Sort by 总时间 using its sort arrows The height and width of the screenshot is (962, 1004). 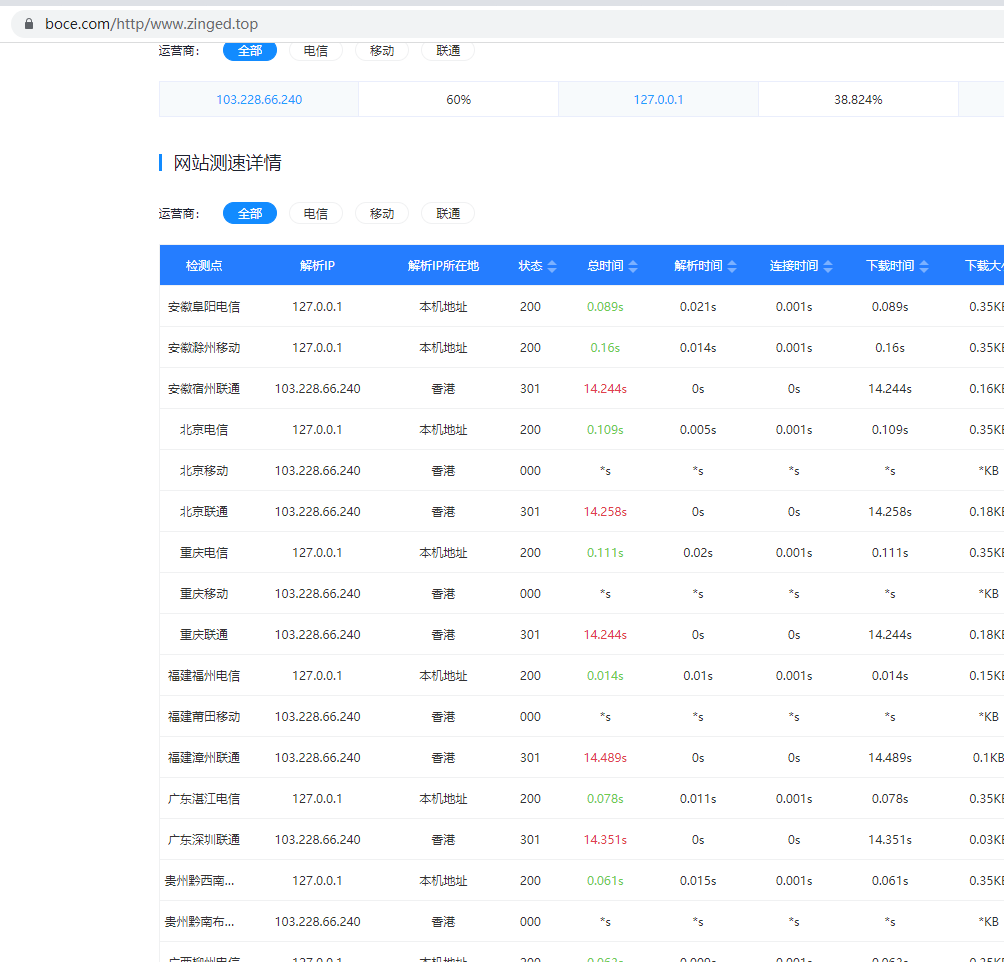(x=634, y=266)
